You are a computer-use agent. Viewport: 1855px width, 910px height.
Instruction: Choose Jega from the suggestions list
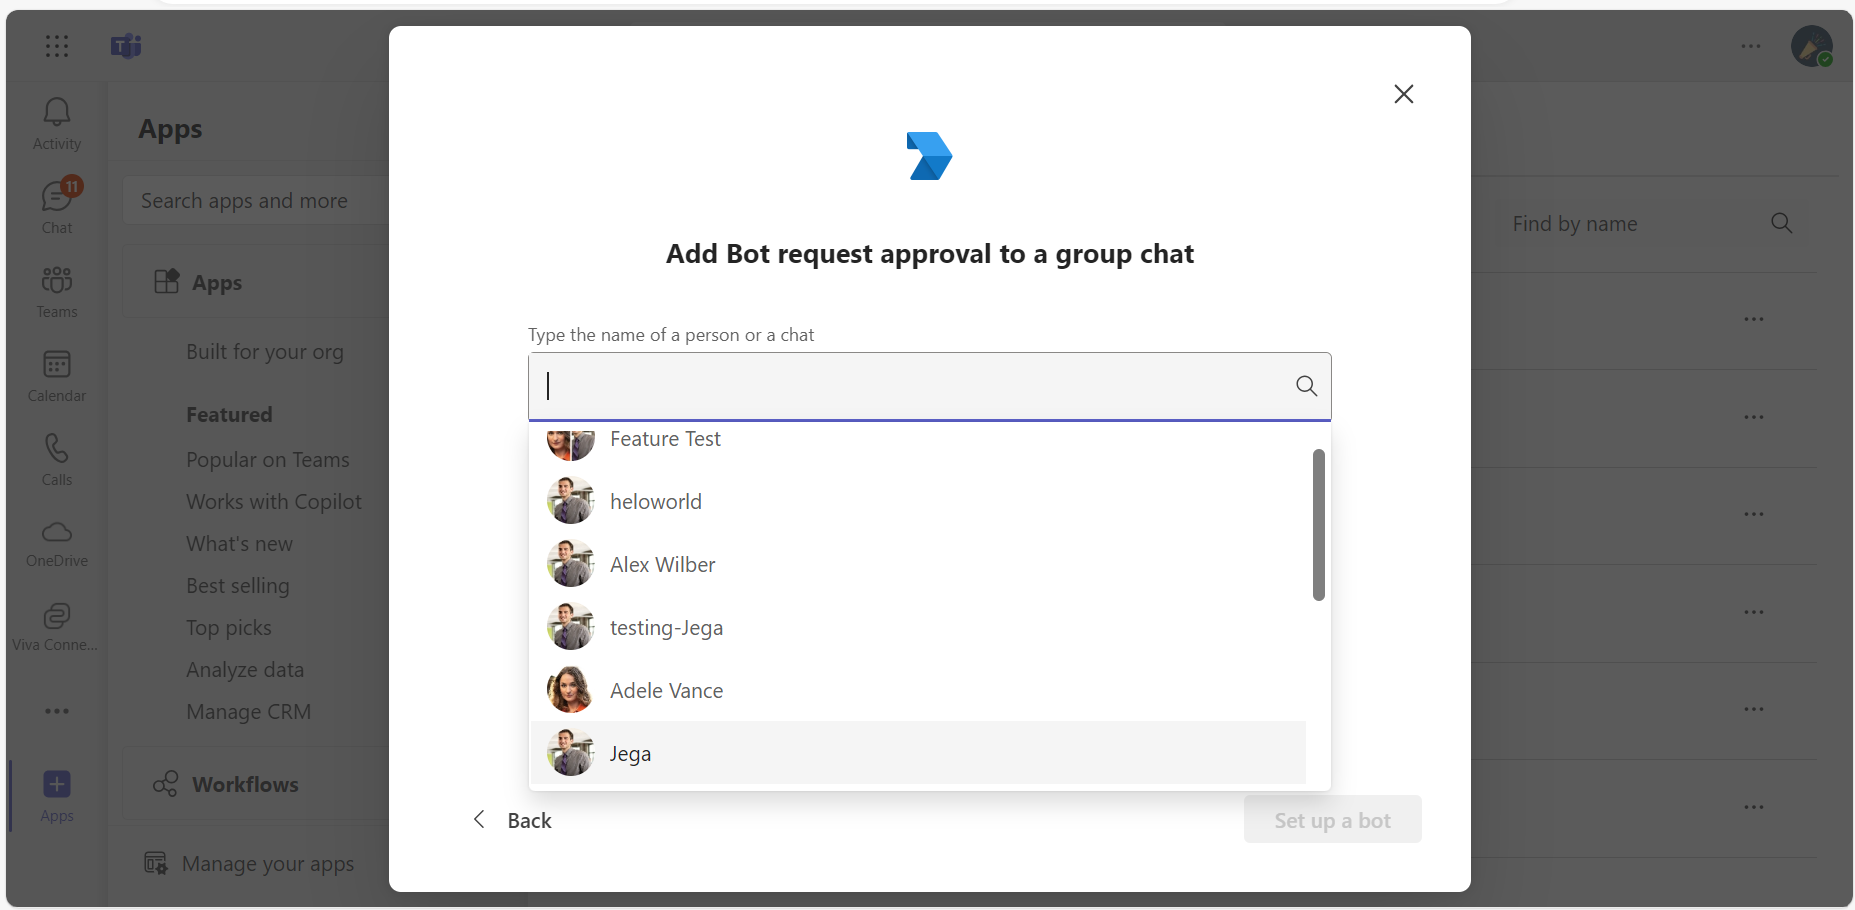pos(918,753)
